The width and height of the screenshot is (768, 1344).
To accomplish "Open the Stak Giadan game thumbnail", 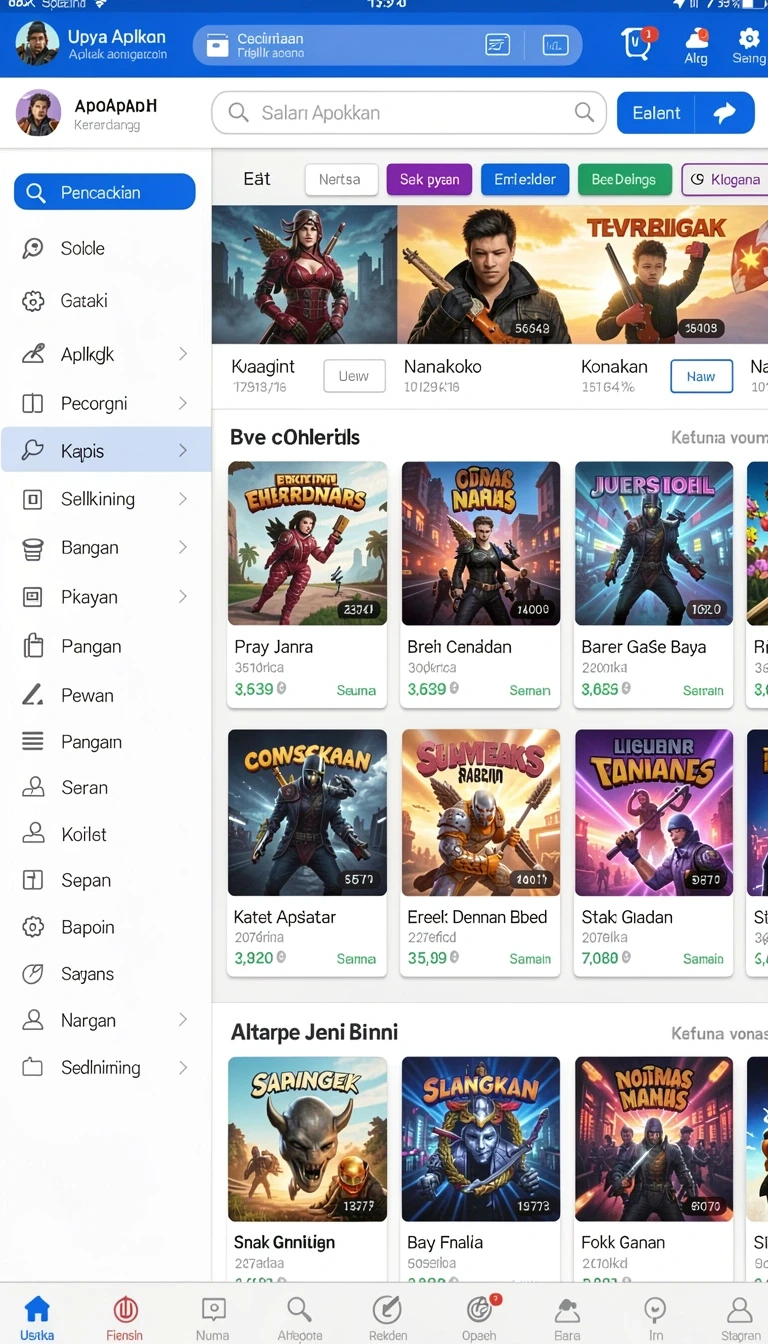I will [x=654, y=812].
